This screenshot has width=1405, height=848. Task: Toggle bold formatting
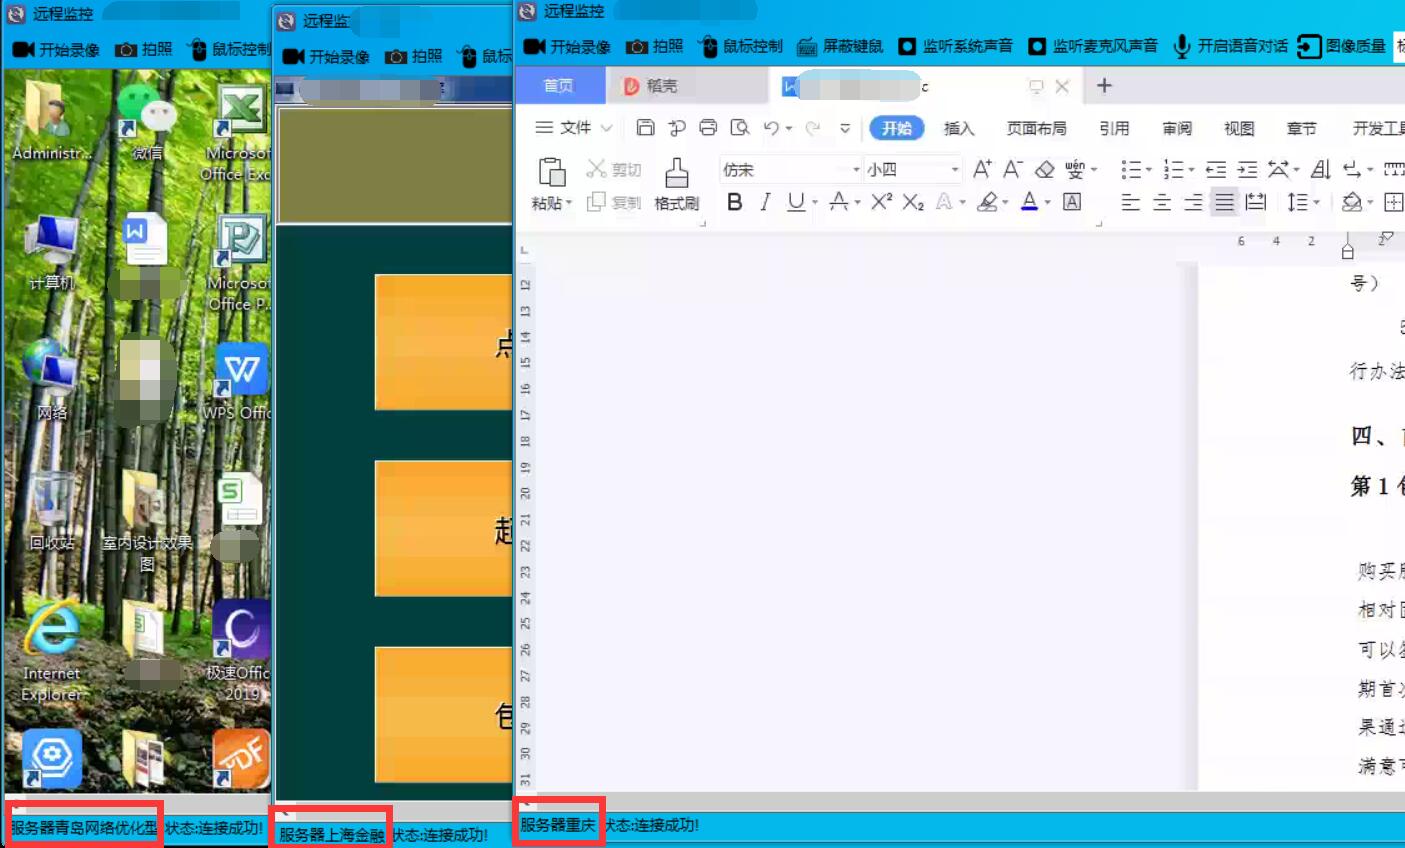[734, 202]
